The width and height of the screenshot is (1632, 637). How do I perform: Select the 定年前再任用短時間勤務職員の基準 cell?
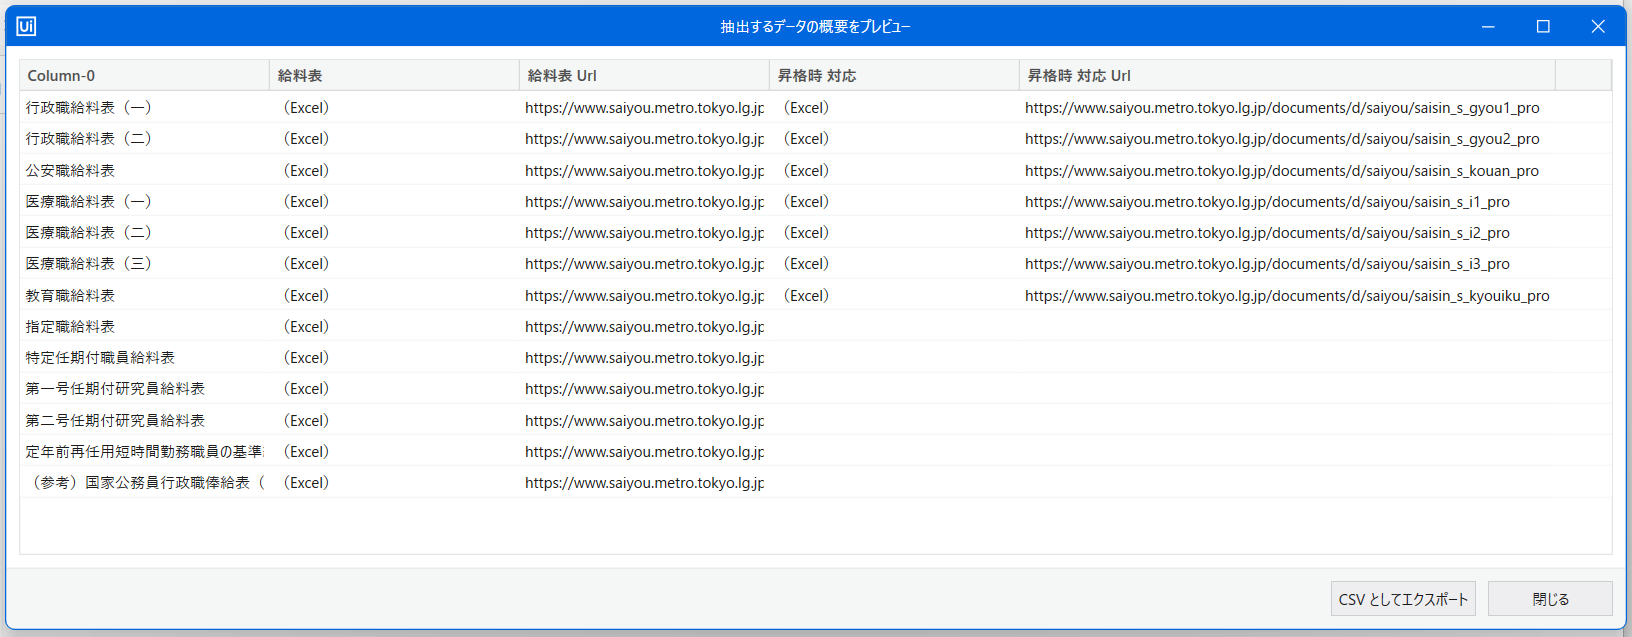tap(144, 452)
